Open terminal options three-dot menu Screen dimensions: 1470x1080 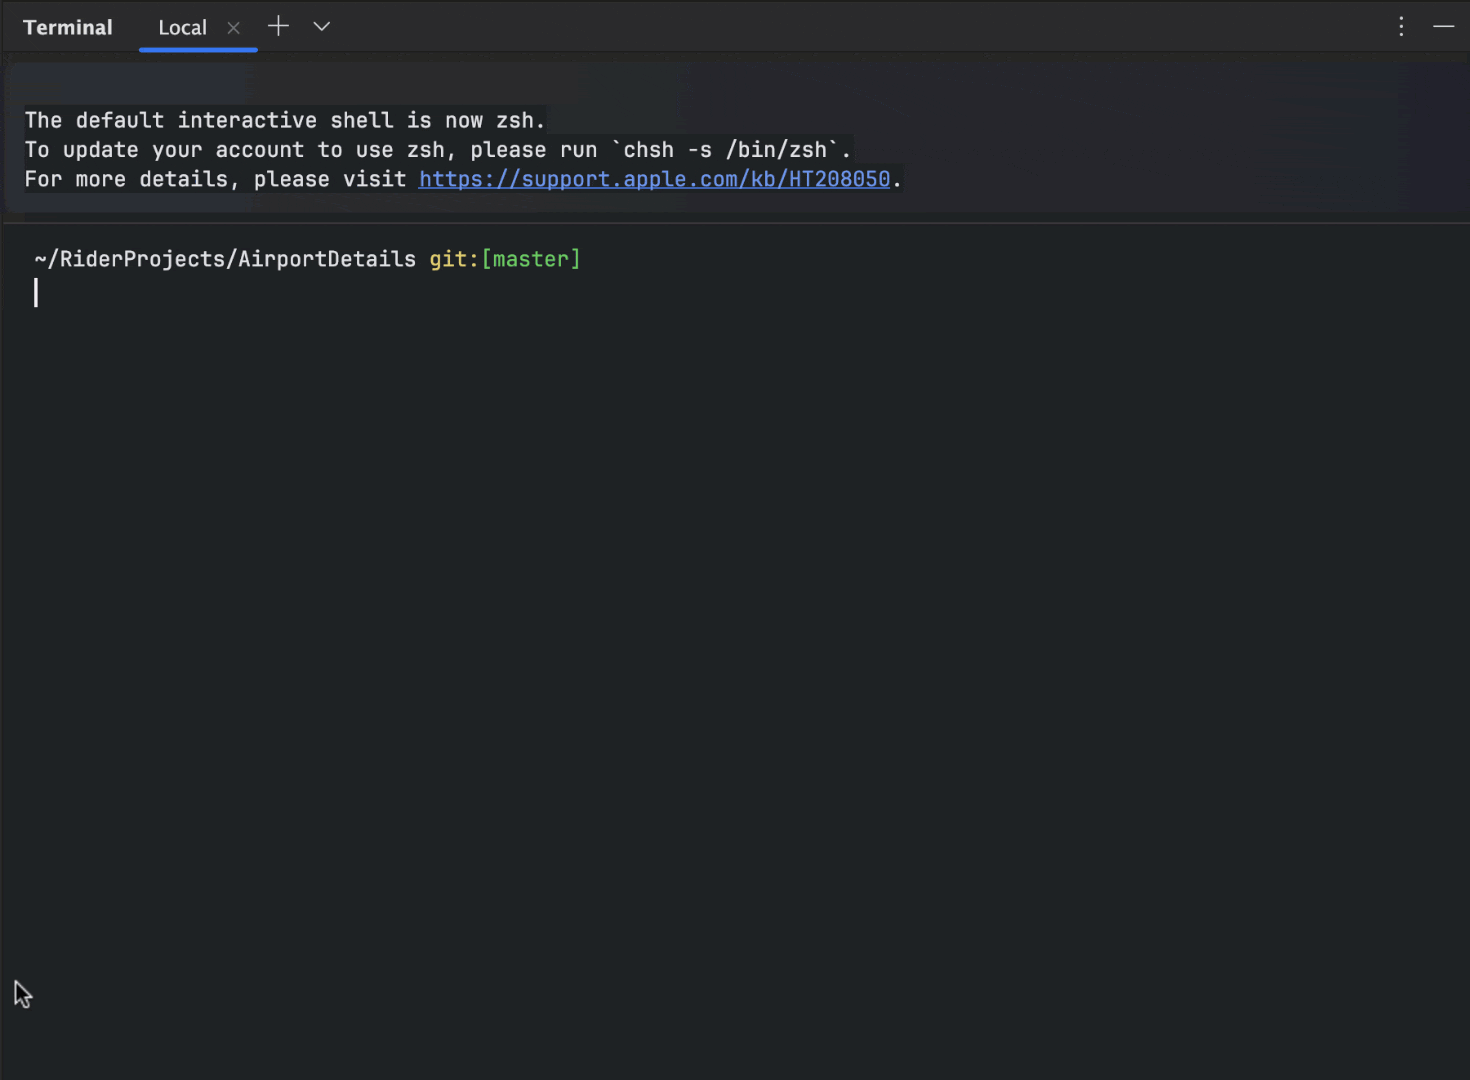(1401, 27)
